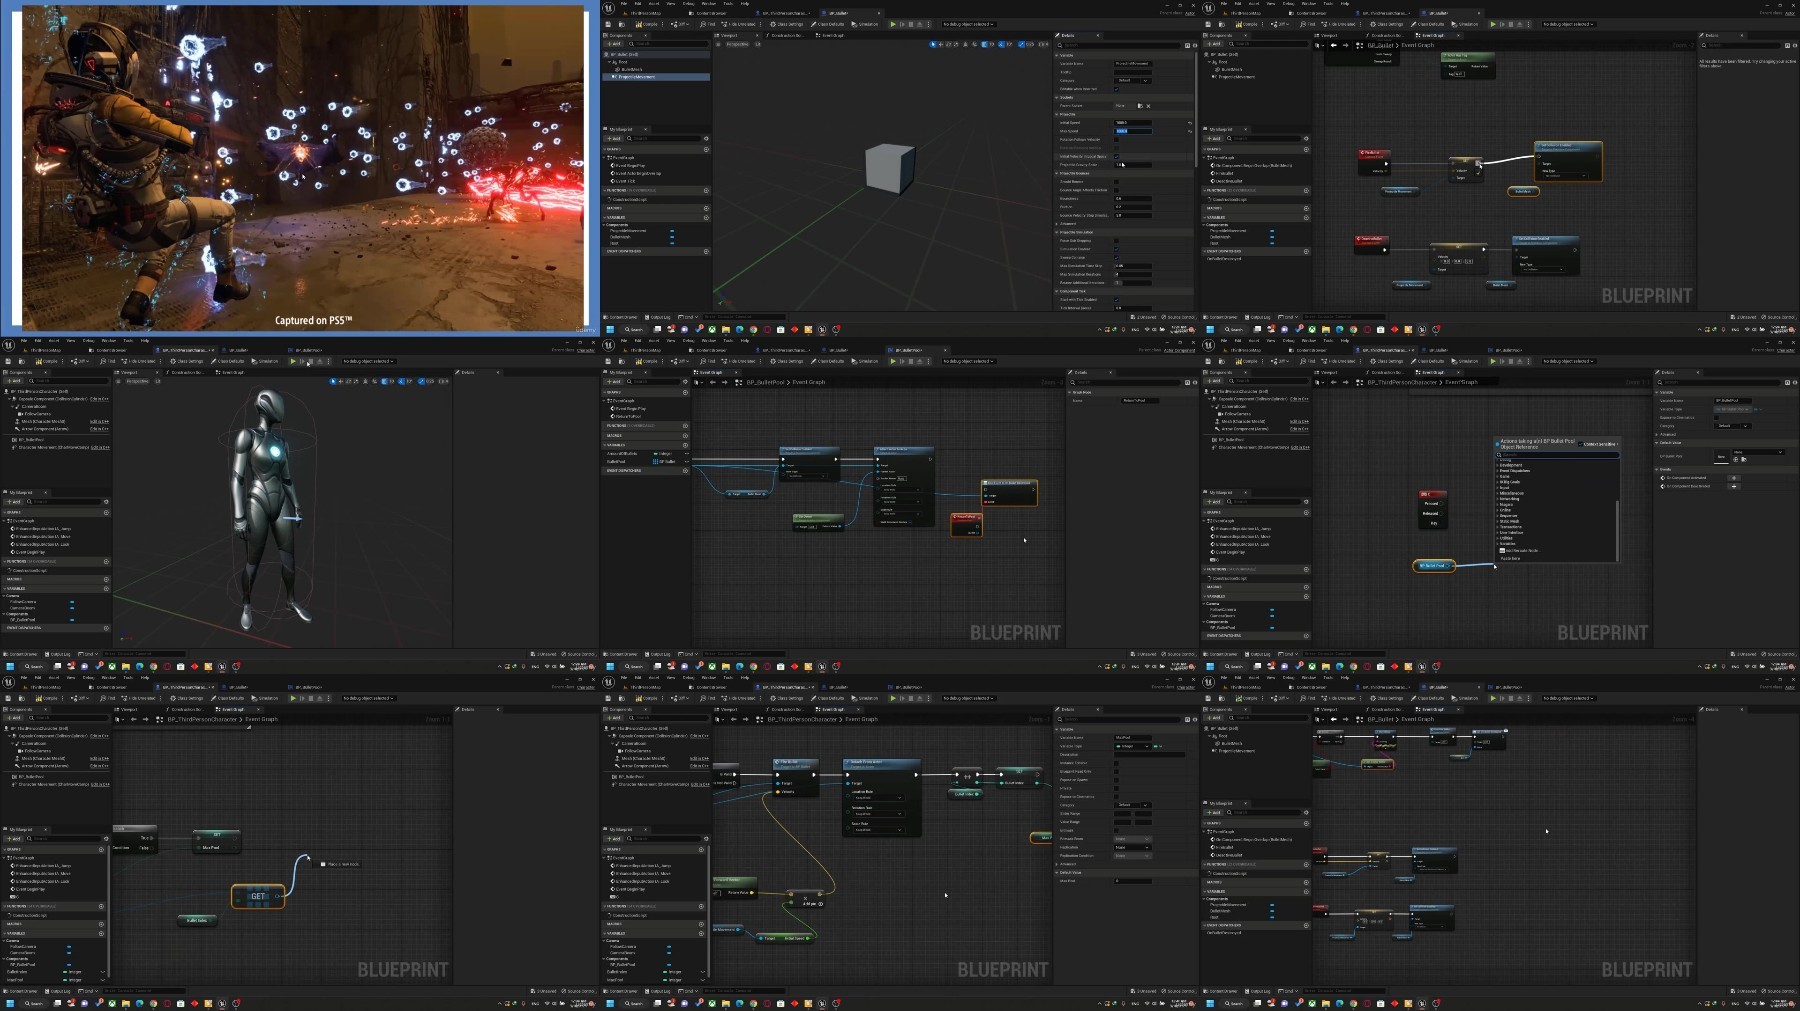Reset Initial Speed to default arrow

(1190, 123)
